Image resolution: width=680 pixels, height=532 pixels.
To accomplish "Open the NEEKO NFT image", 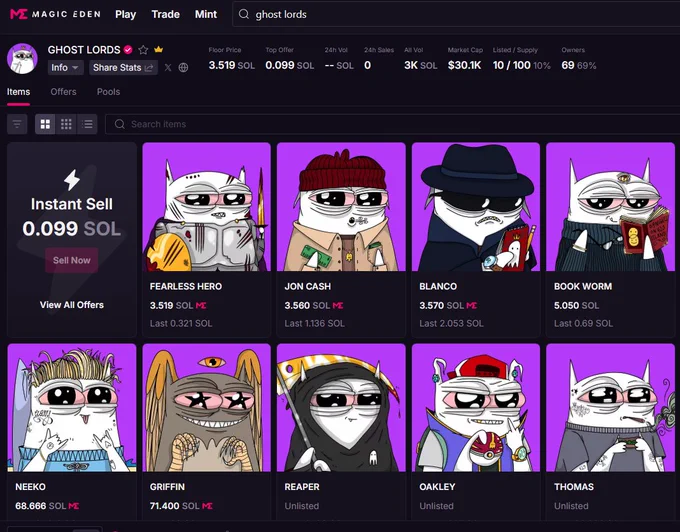I will (72, 408).
